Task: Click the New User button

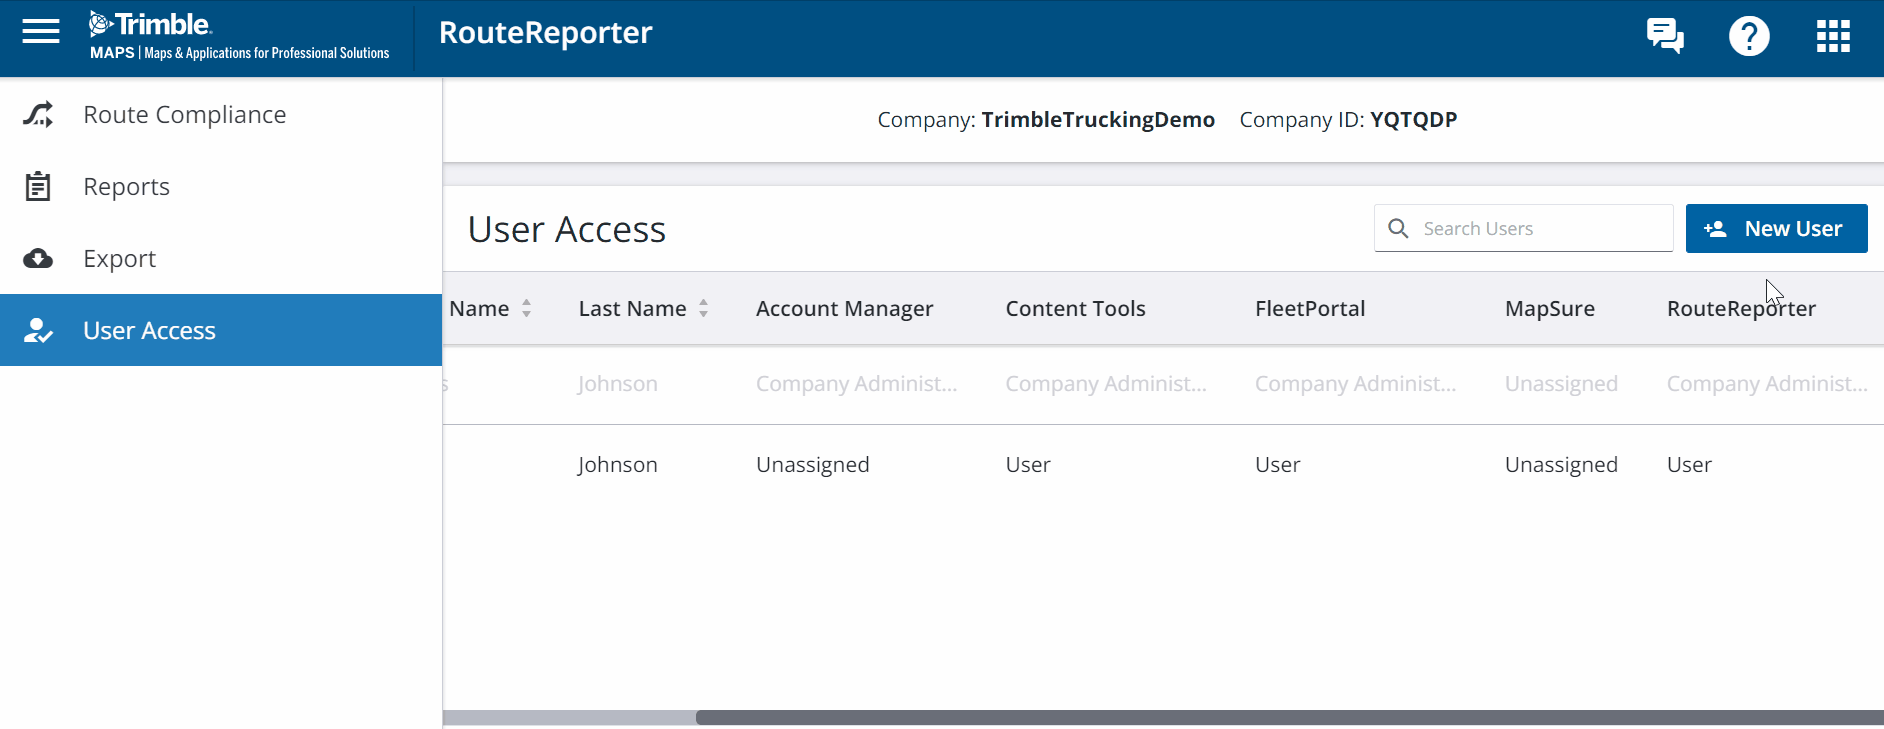Action: pyautogui.click(x=1776, y=229)
